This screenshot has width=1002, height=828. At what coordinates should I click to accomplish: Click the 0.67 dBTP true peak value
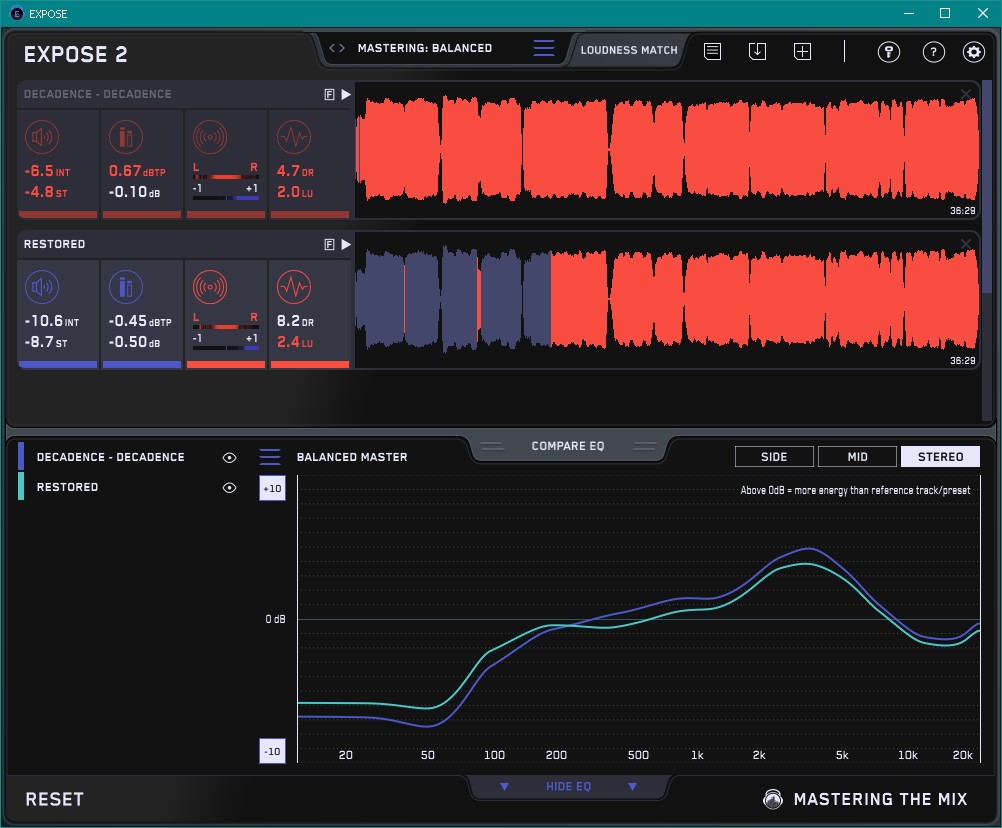point(137,171)
